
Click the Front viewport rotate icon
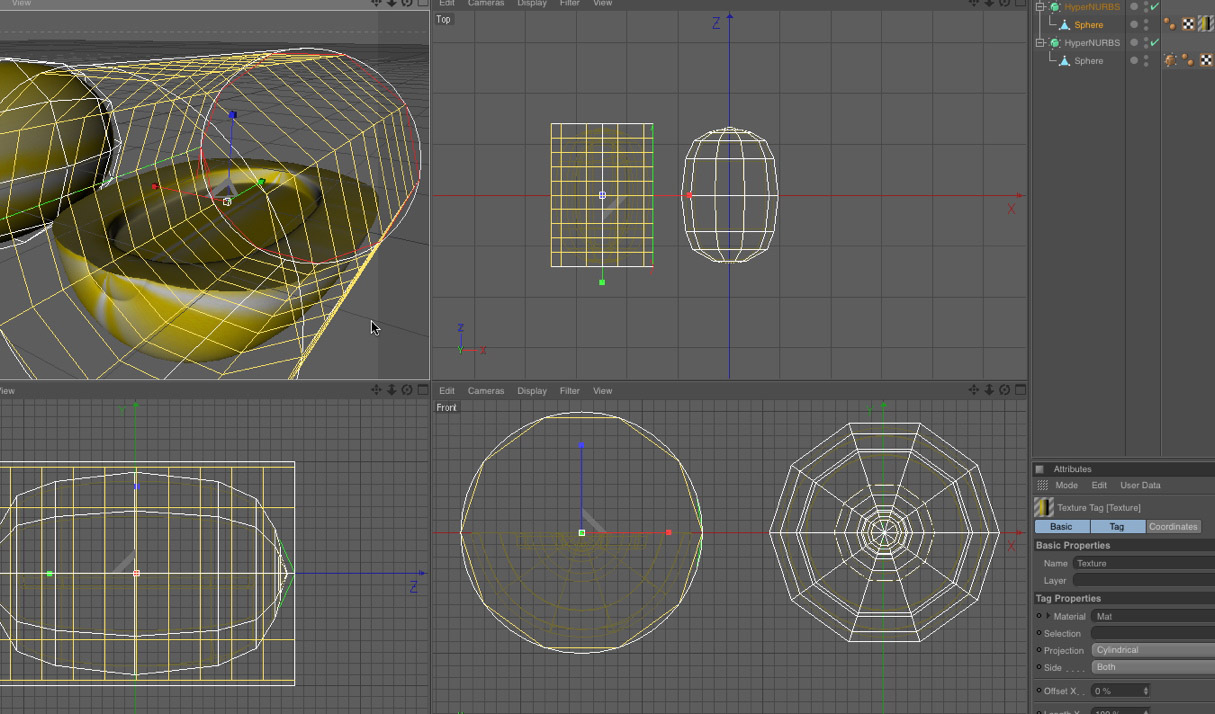(x=1005, y=390)
